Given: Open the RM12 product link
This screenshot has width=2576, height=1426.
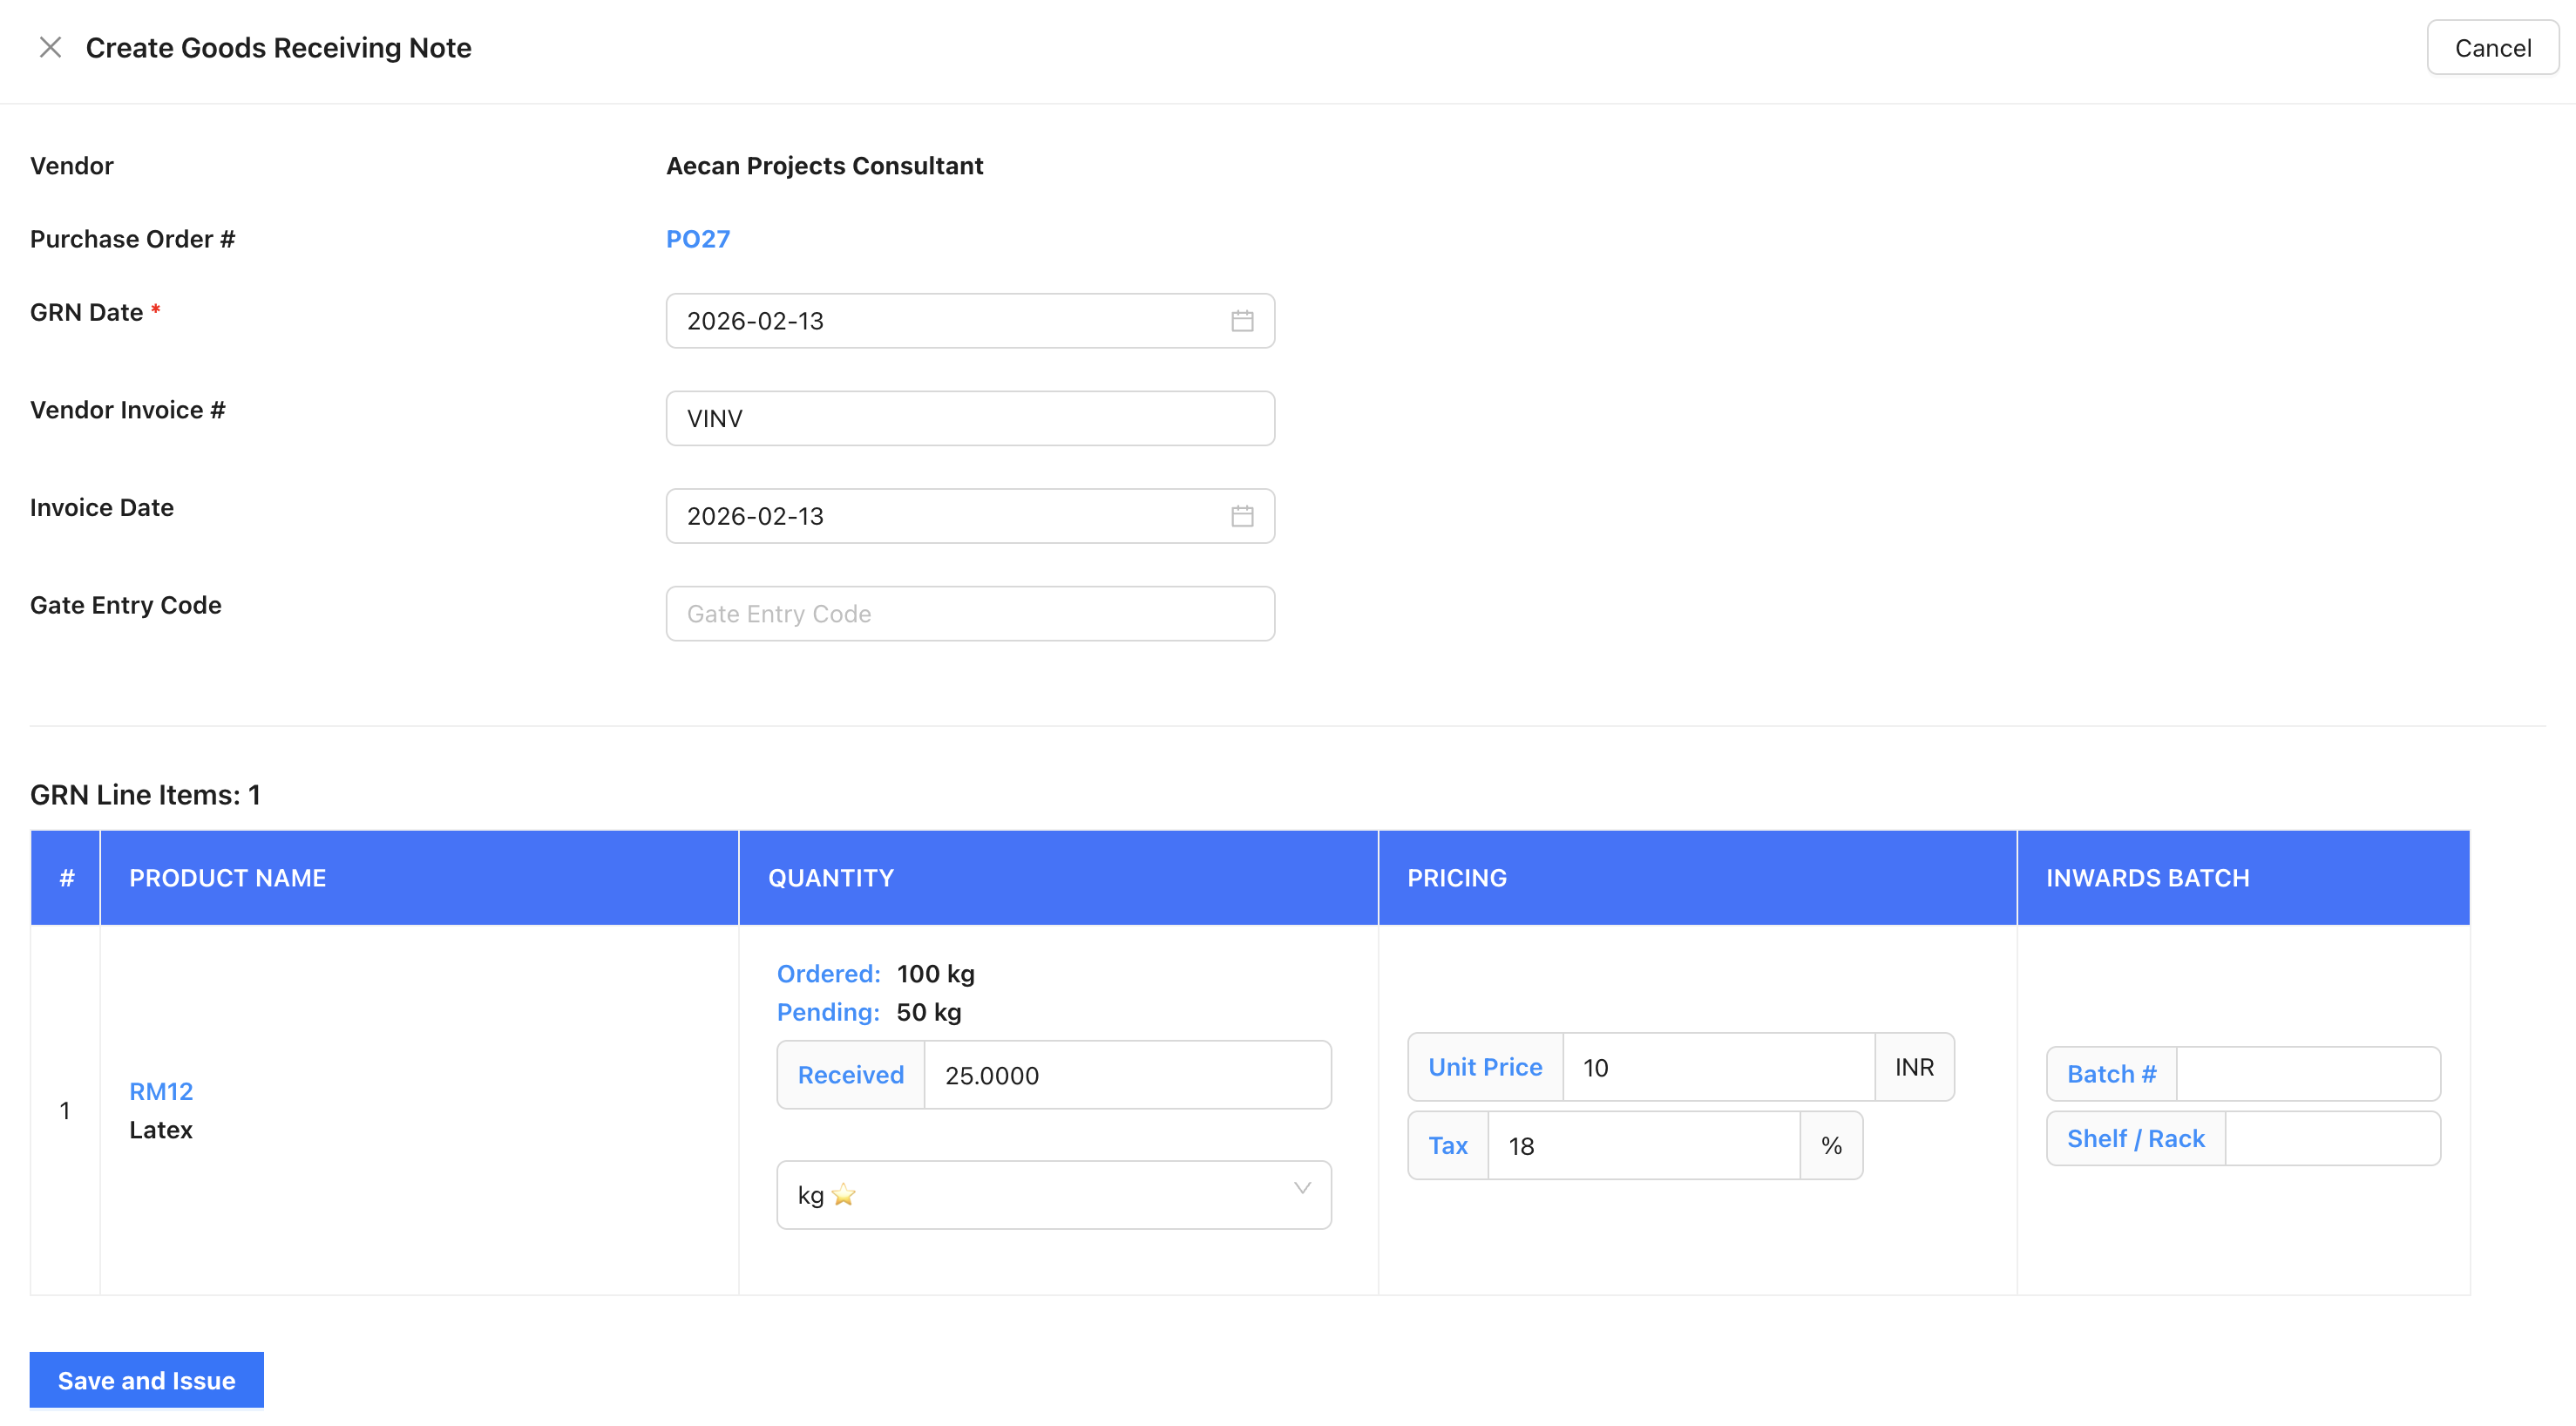Looking at the screenshot, I should point(160,1091).
